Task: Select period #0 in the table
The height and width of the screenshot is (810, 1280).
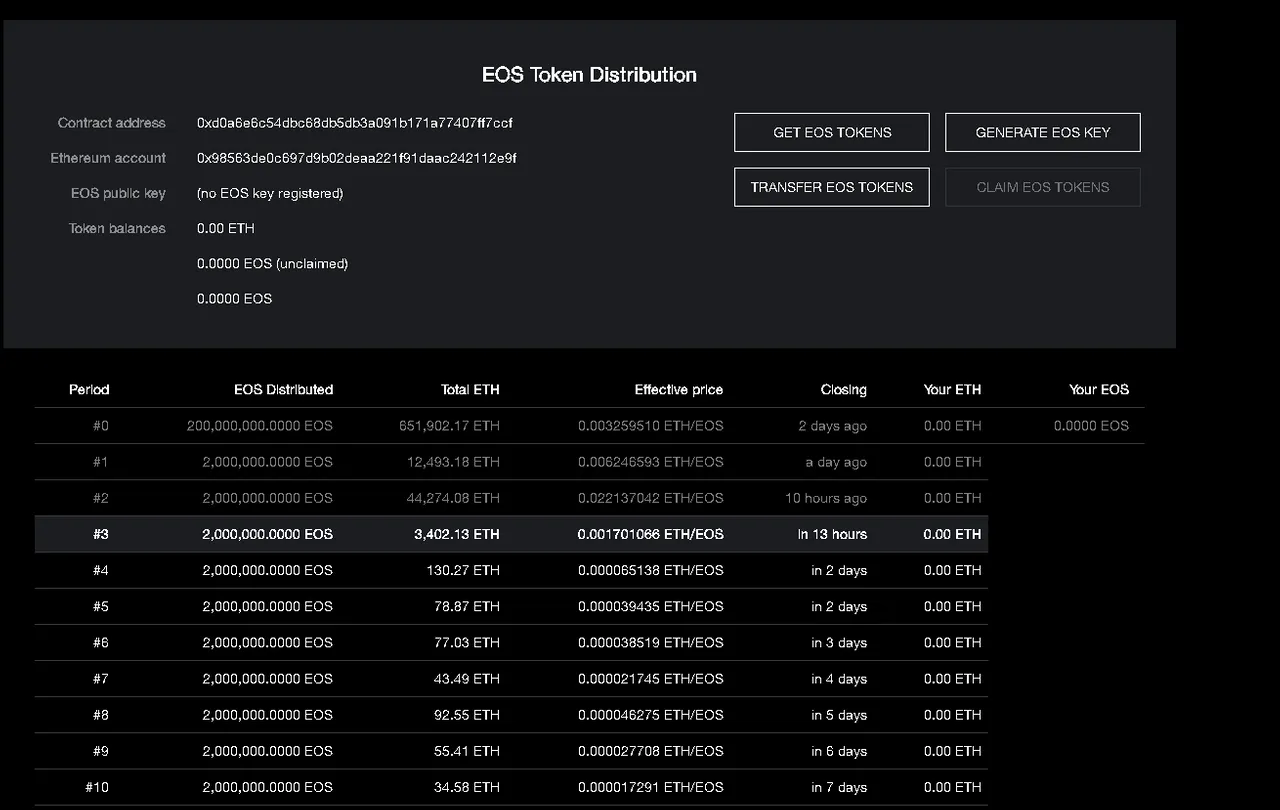Action: pyautogui.click(x=101, y=426)
